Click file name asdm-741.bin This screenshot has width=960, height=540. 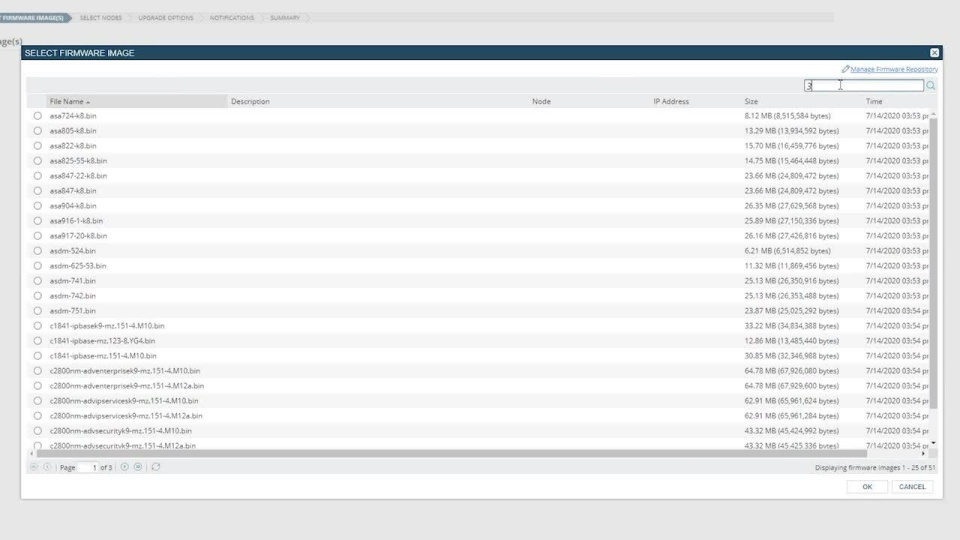coord(72,280)
